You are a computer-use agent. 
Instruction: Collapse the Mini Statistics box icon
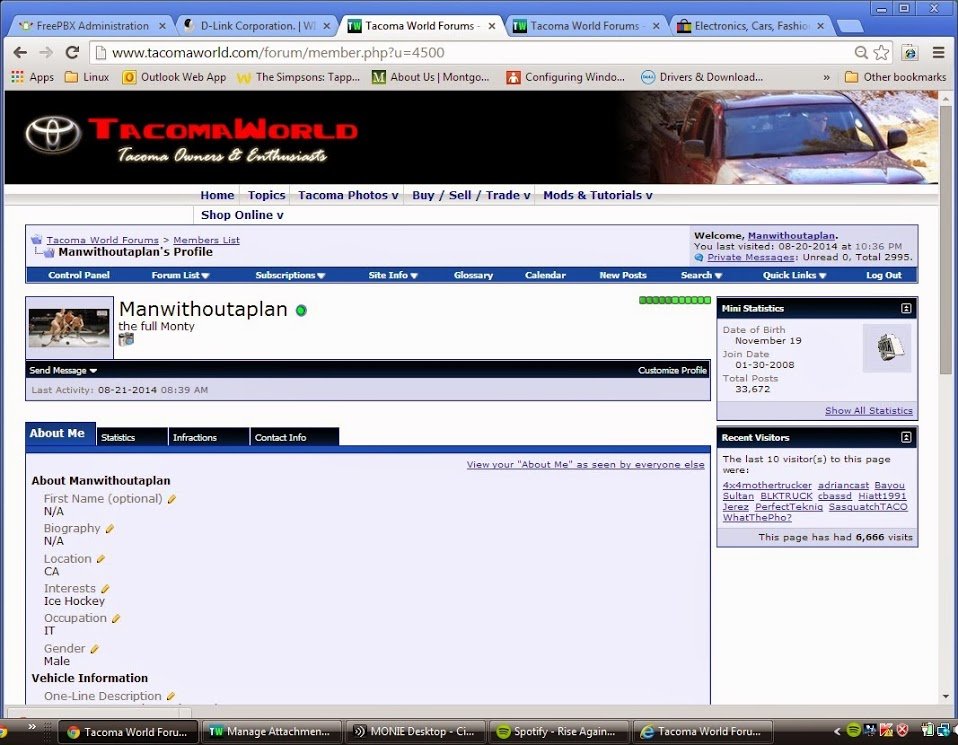pyautogui.click(x=906, y=309)
